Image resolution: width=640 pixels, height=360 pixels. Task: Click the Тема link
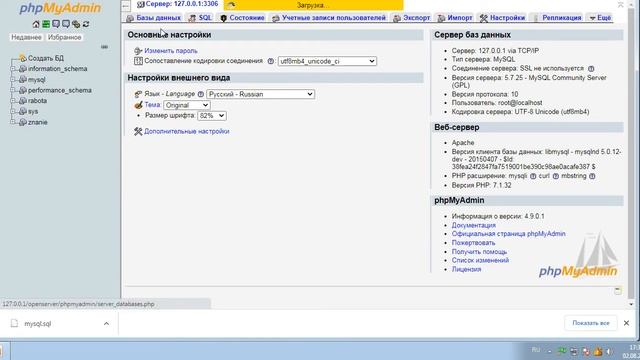pyautogui.click(x=153, y=105)
